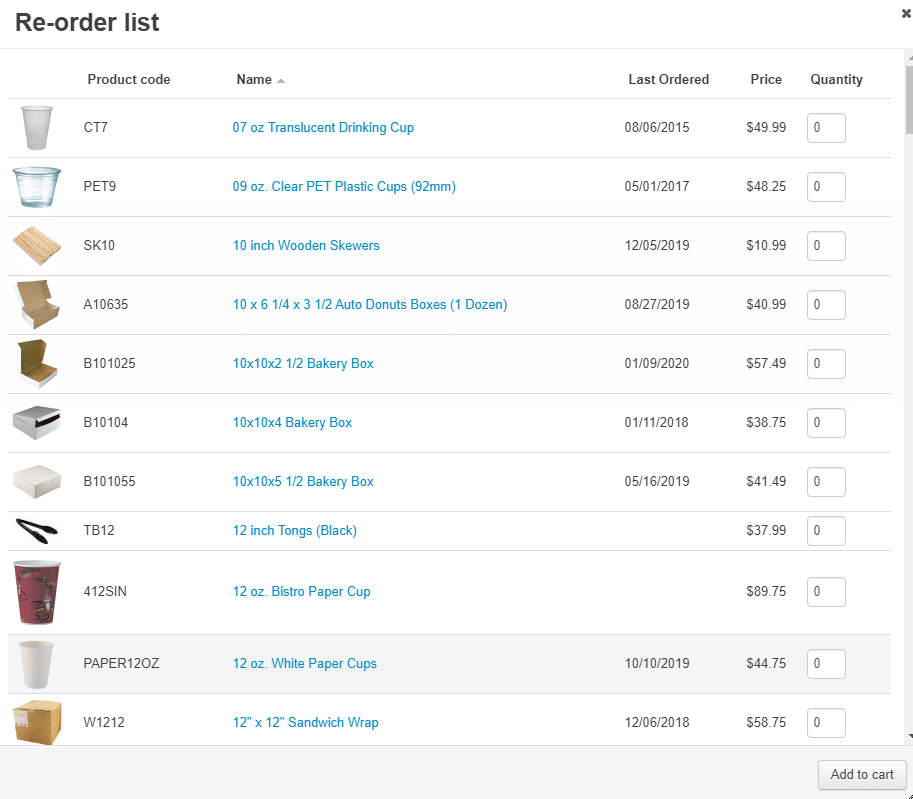Sort by Product code column header
Screen dimensions: 913x799
128,80
